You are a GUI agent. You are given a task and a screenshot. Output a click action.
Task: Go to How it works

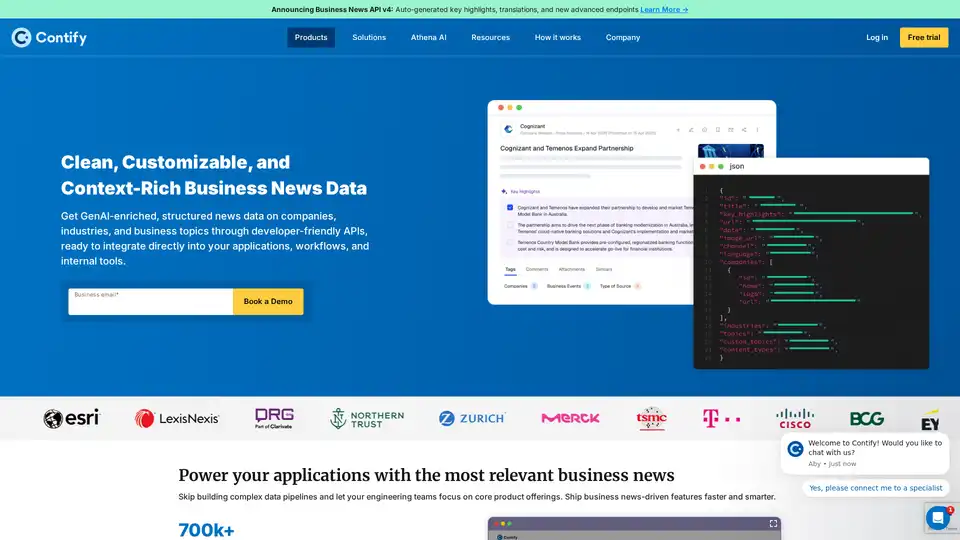558,37
